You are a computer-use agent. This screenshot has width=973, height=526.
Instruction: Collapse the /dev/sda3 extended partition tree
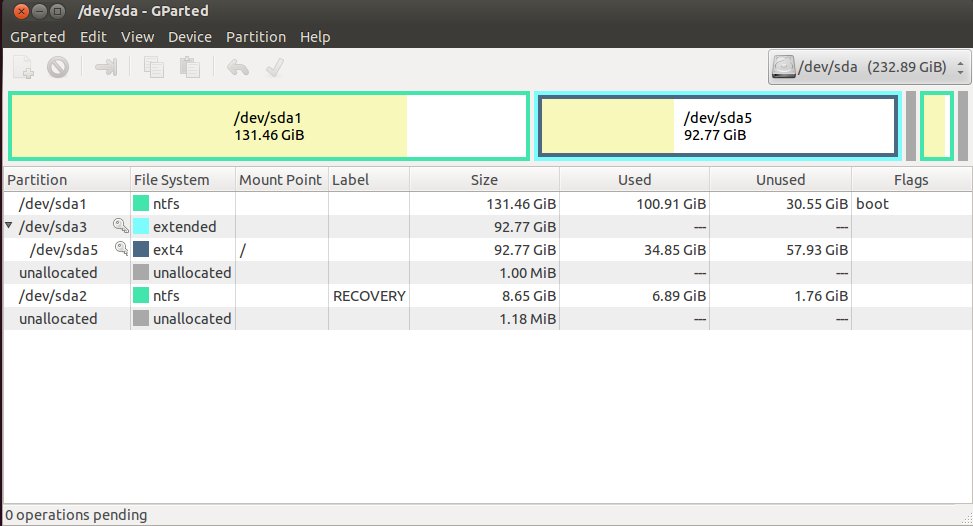9,226
